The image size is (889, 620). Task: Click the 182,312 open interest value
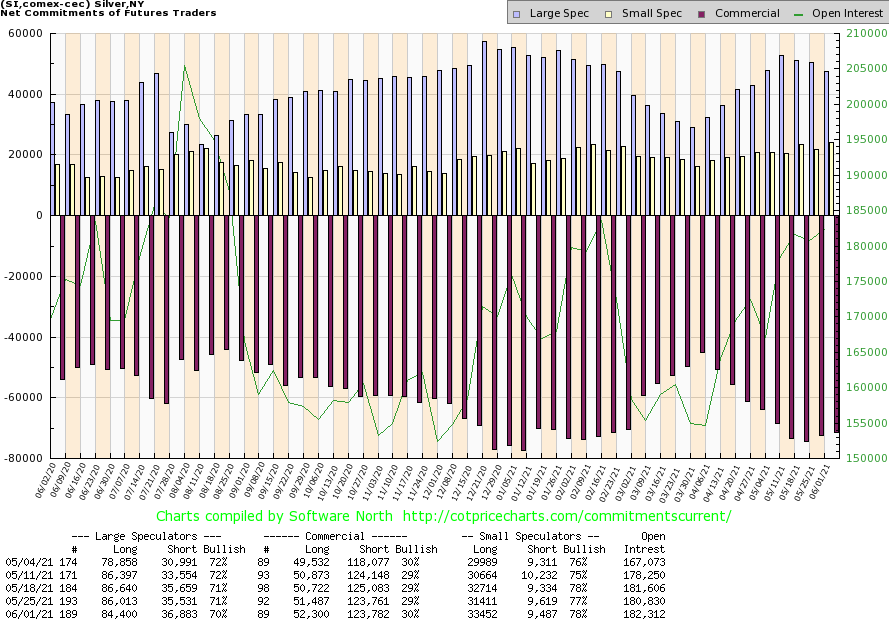tap(644, 612)
